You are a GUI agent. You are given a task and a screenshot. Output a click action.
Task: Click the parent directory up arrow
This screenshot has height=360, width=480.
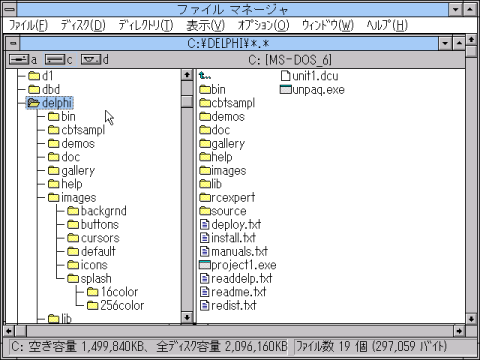[205, 76]
